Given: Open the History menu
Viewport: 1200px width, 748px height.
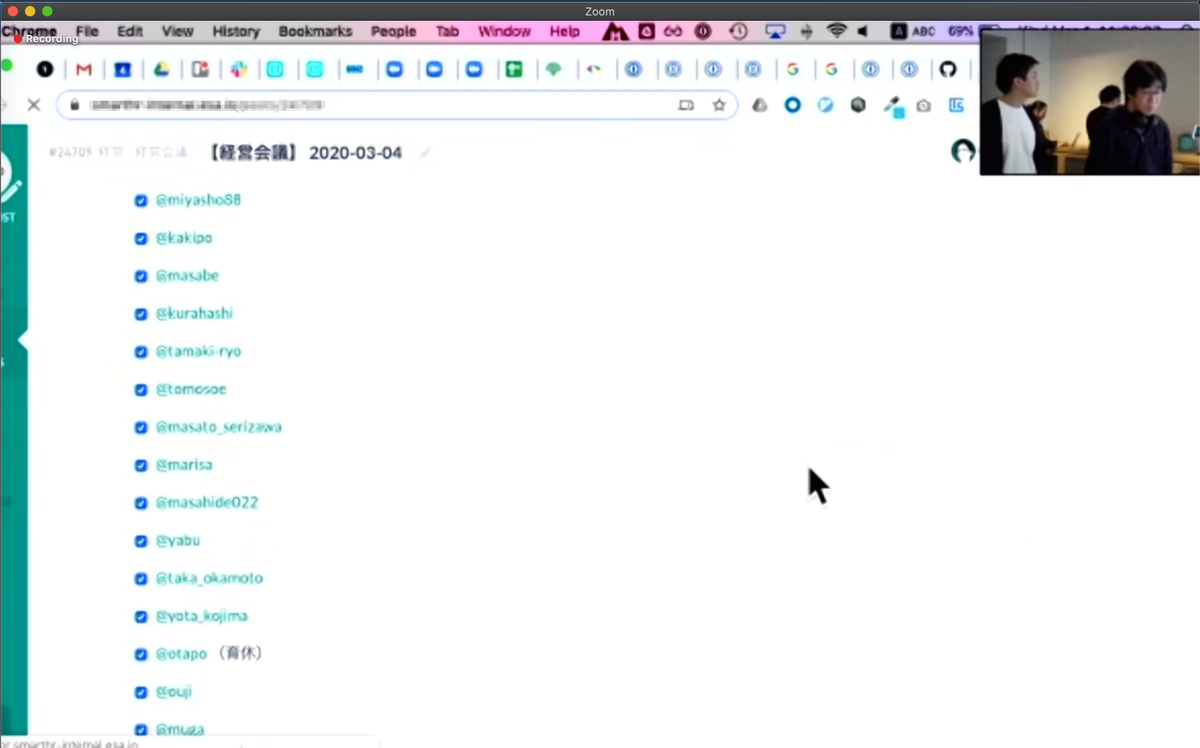Looking at the screenshot, I should pos(236,32).
